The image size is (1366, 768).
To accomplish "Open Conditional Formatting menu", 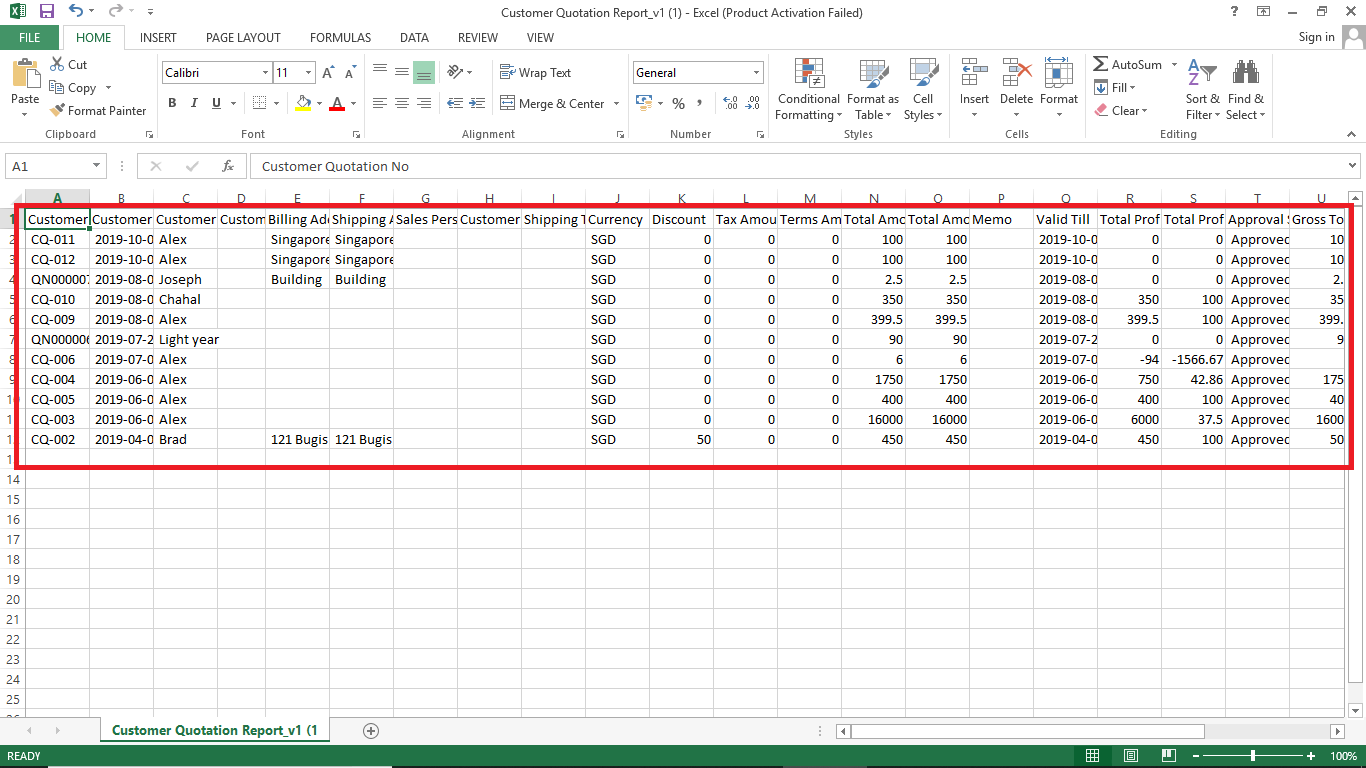I will point(809,89).
